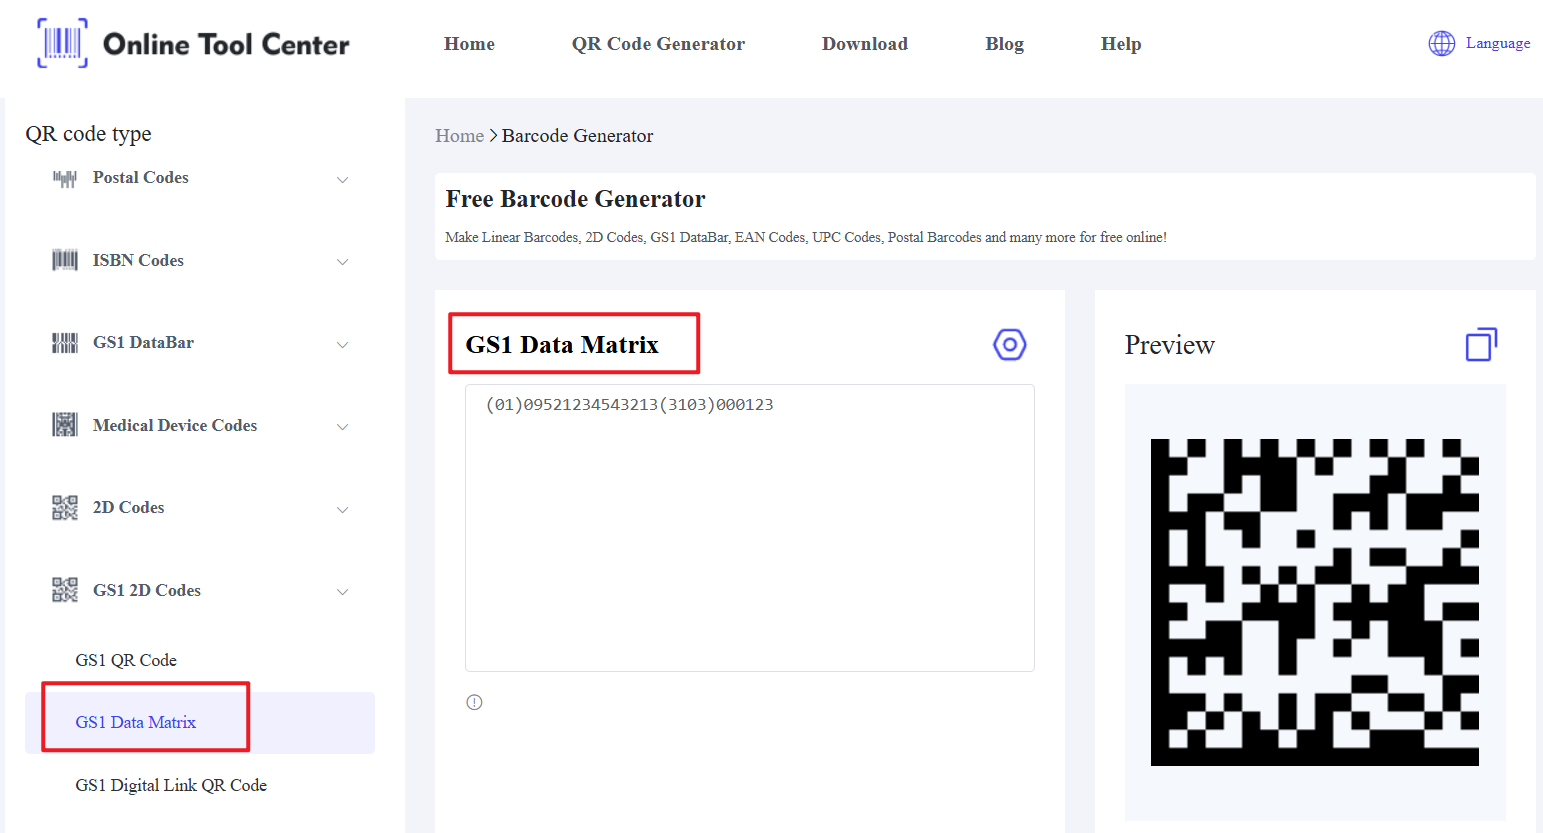The image size is (1543, 833).
Task: Click the Postal Codes category label
Action: point(141,177)
